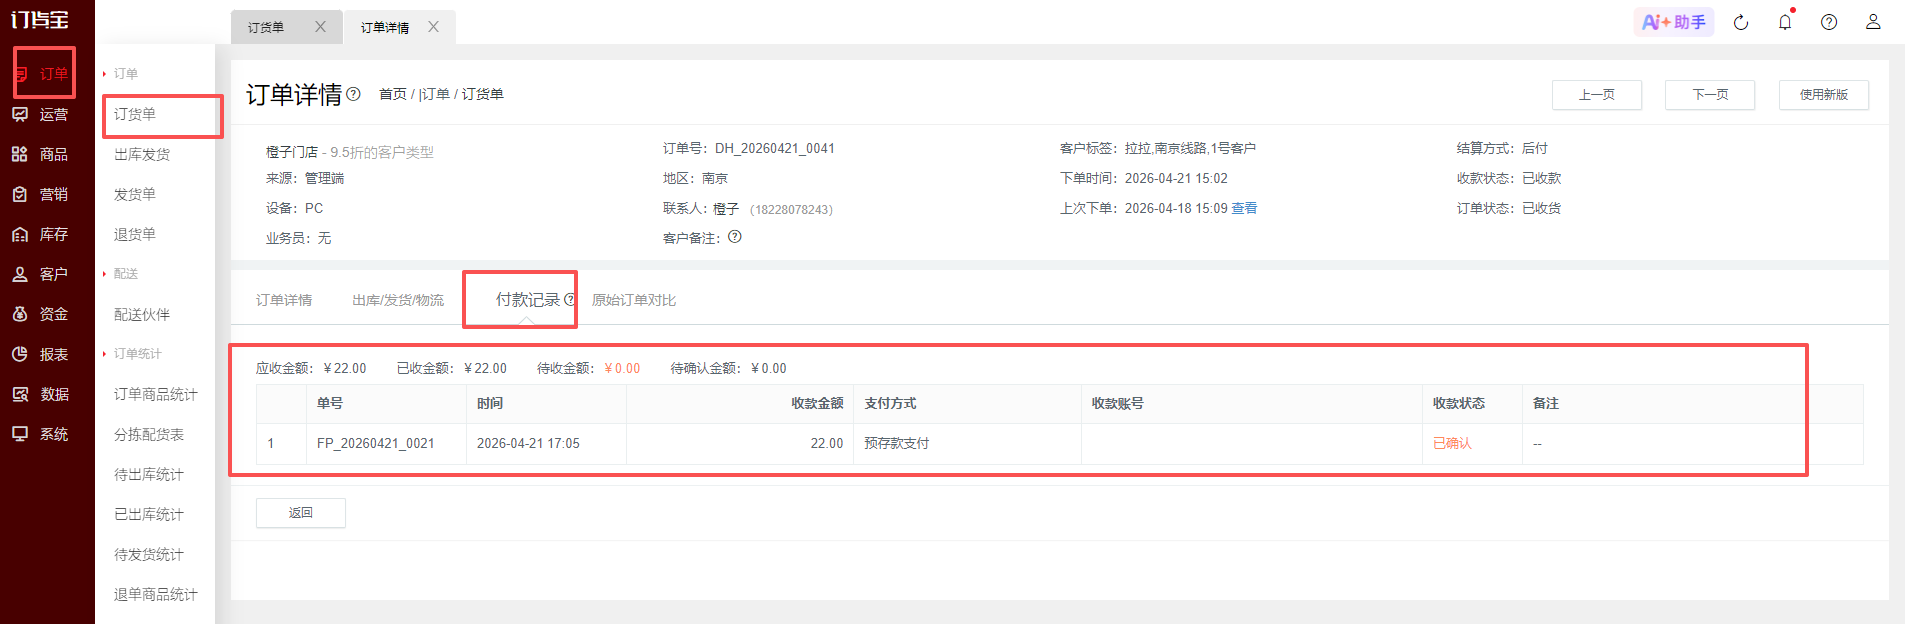1905x624 pixels.
Task: Open the notification bell
Action: click(1785, 22)
